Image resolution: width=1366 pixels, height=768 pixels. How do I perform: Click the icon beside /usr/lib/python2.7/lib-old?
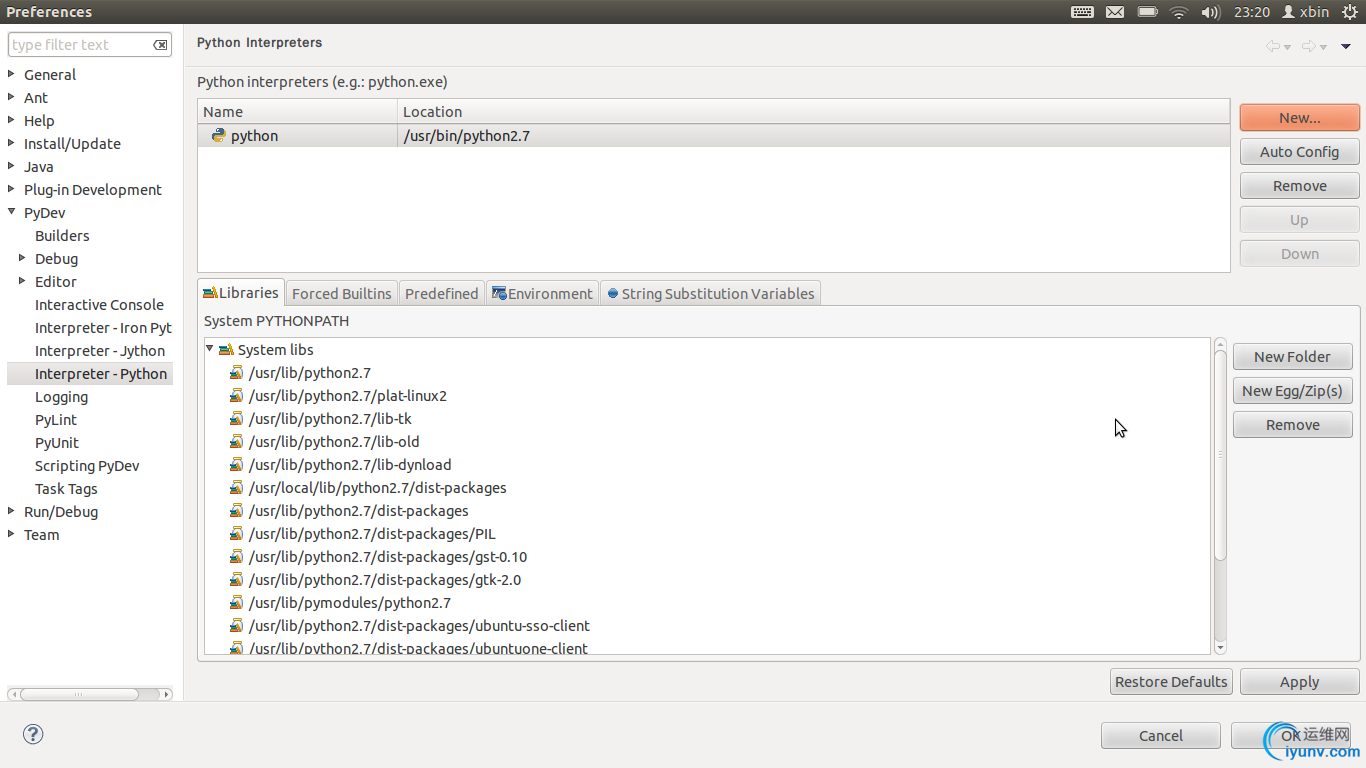pyautogui.click(x=236, y=442)
